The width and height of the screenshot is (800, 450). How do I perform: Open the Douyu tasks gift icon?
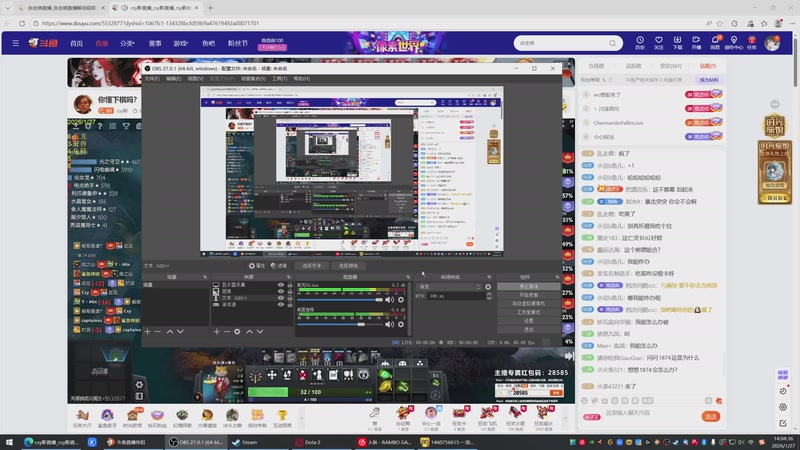(x=752, y=42)
